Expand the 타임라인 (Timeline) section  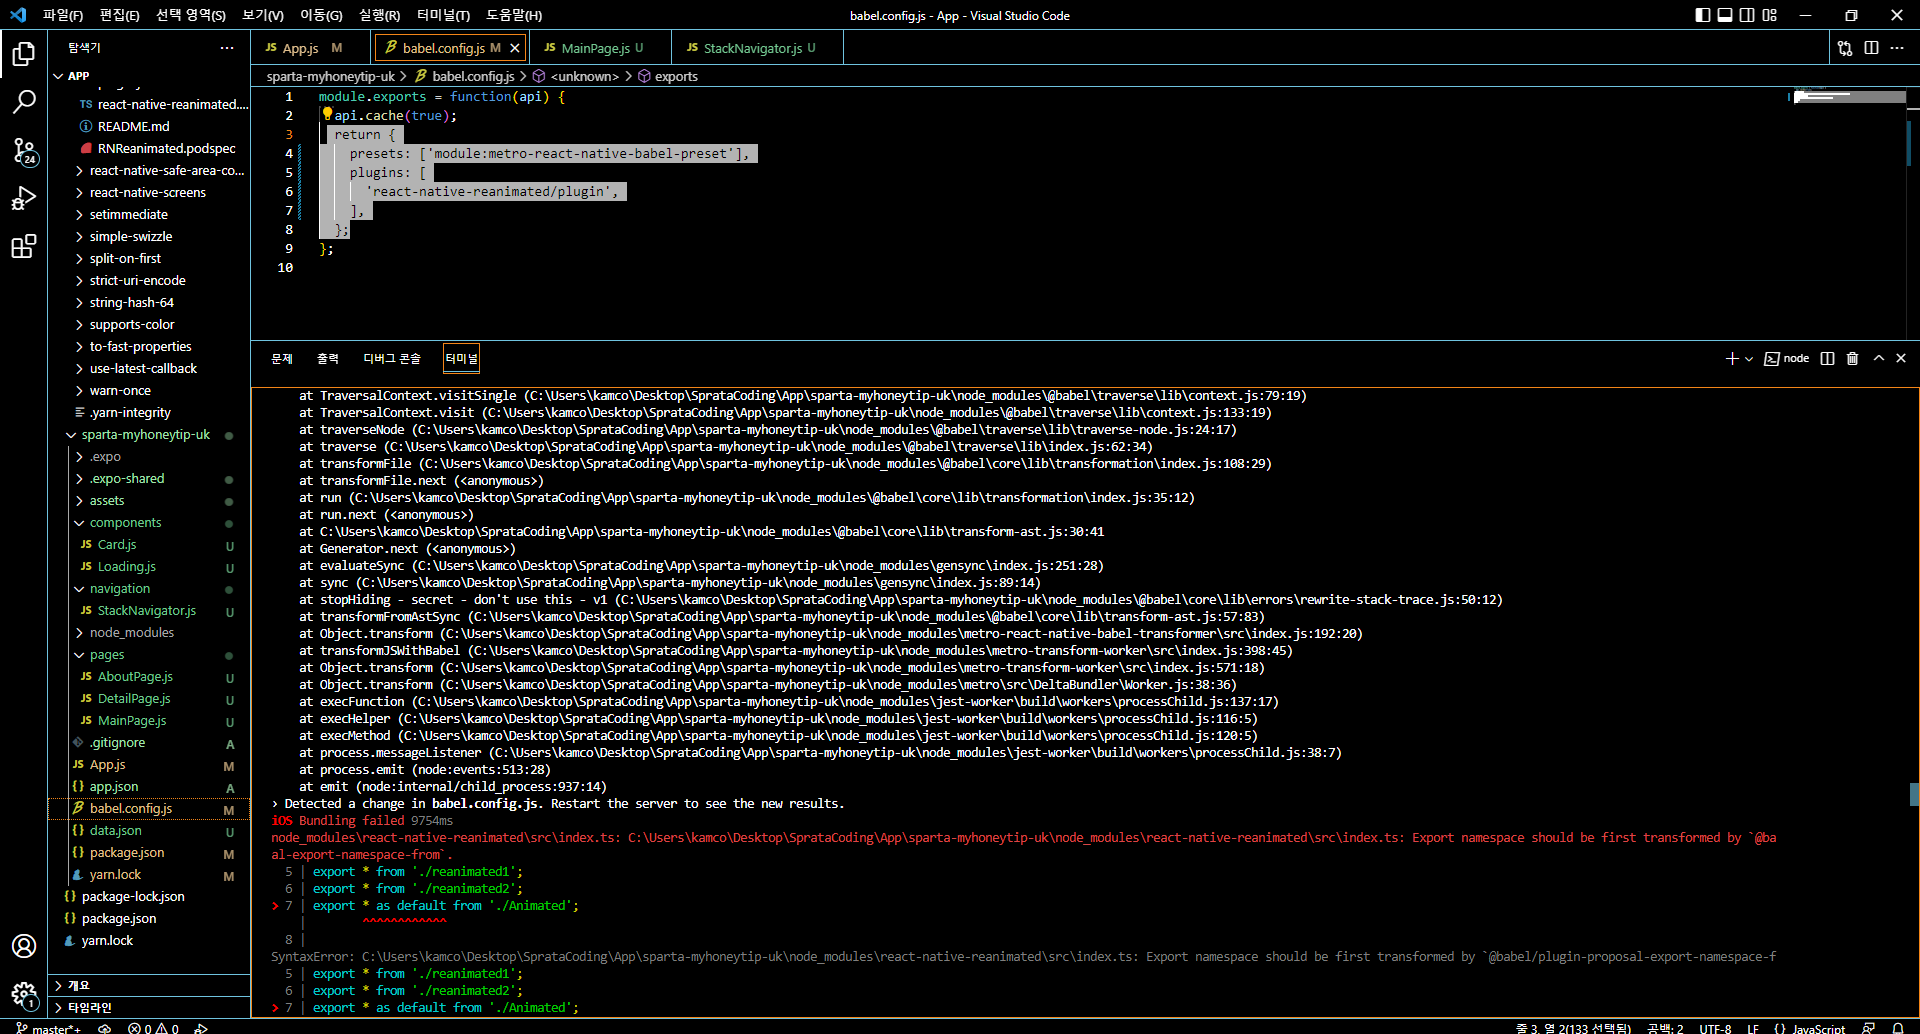click(150, 1008)
